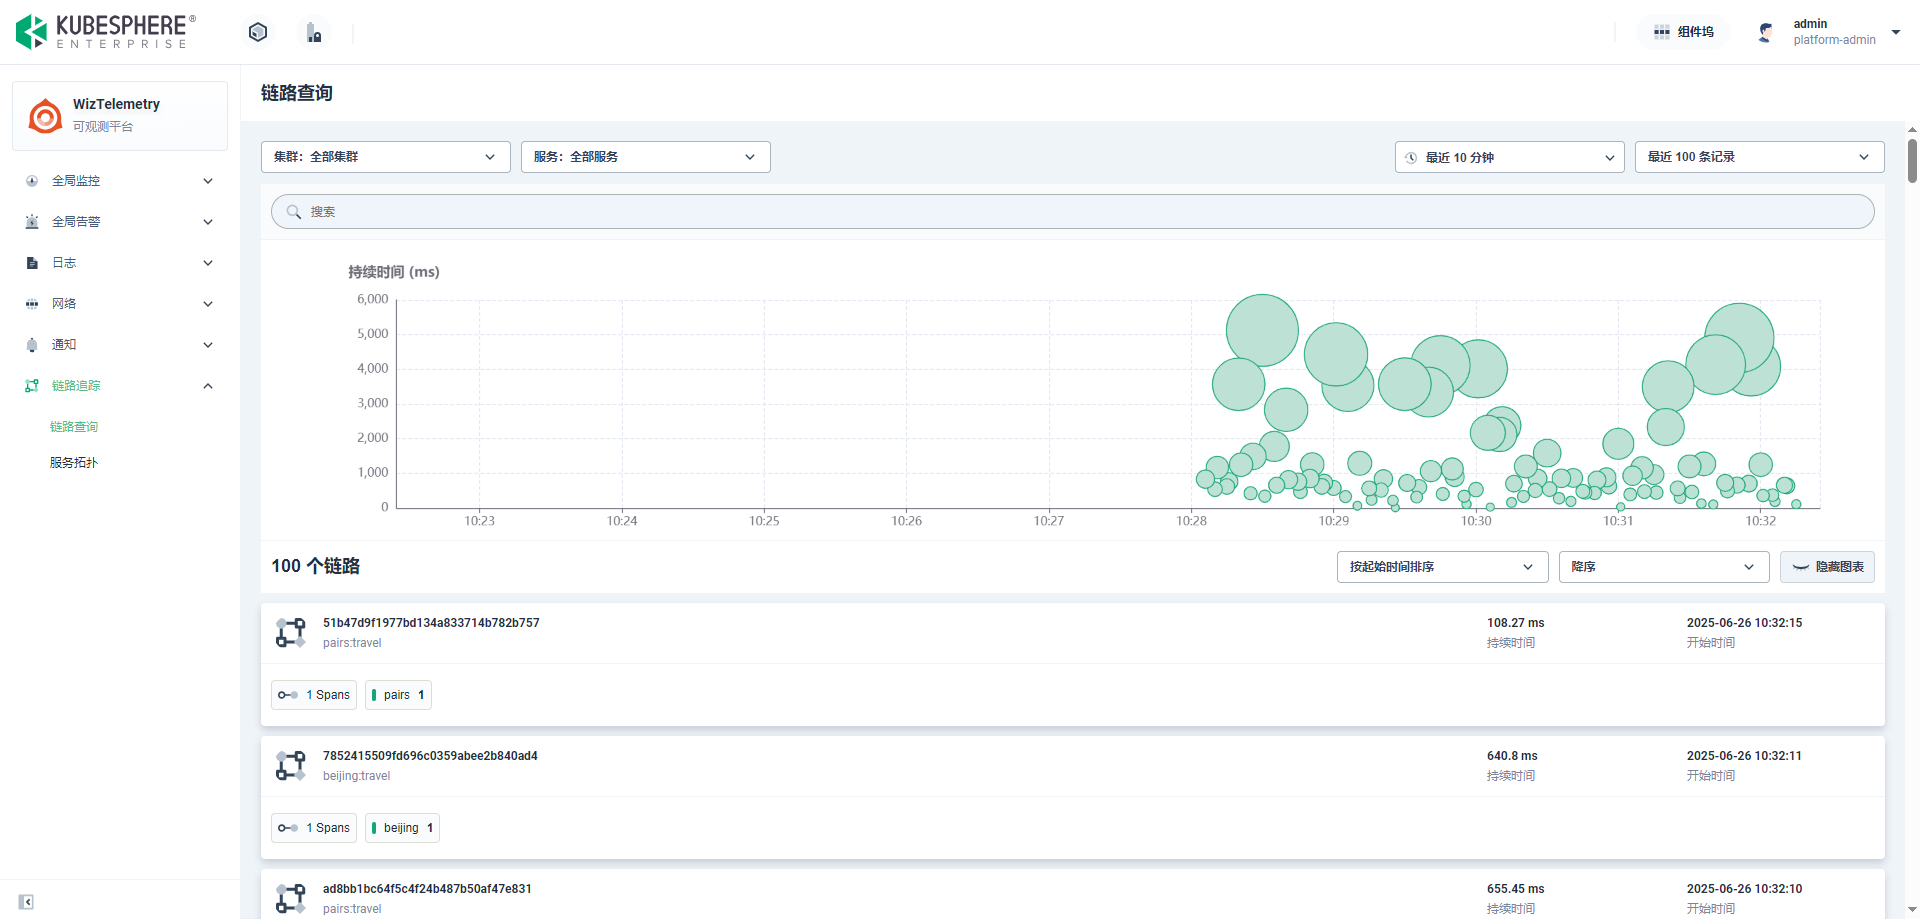Open the platform management building icon

click(314, 33)
